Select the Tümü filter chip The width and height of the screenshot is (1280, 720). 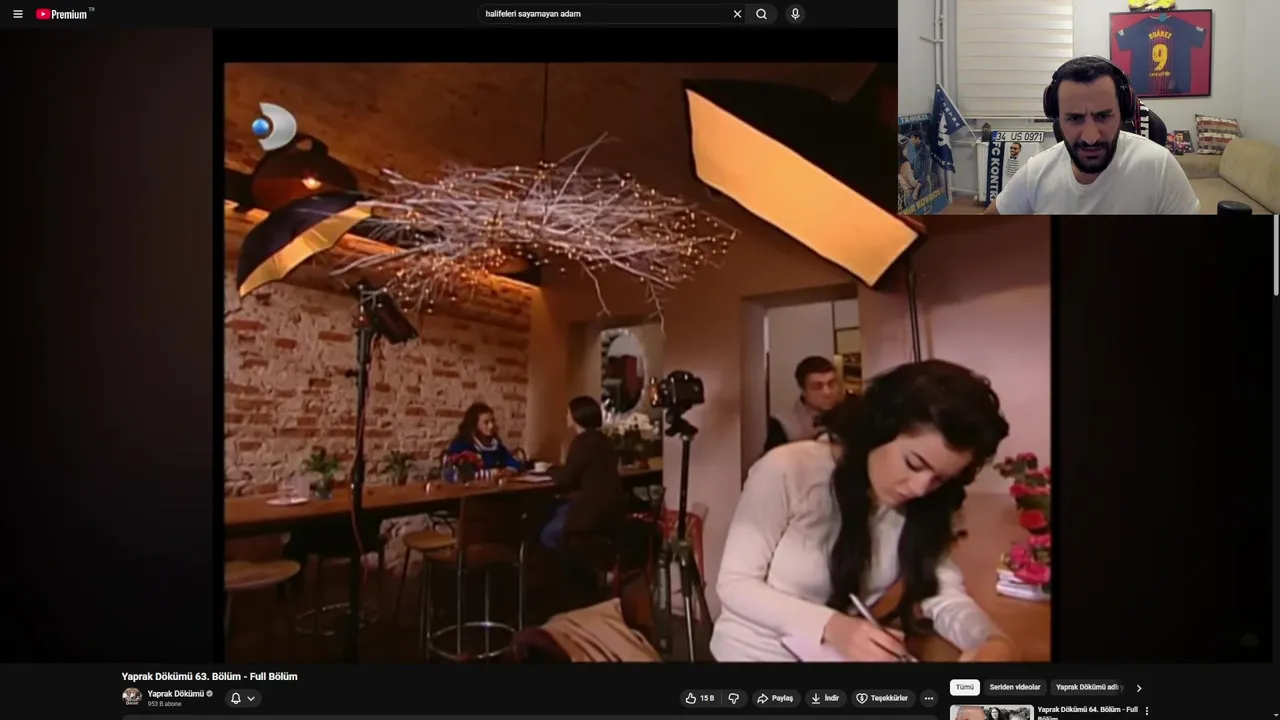[964, 687]
